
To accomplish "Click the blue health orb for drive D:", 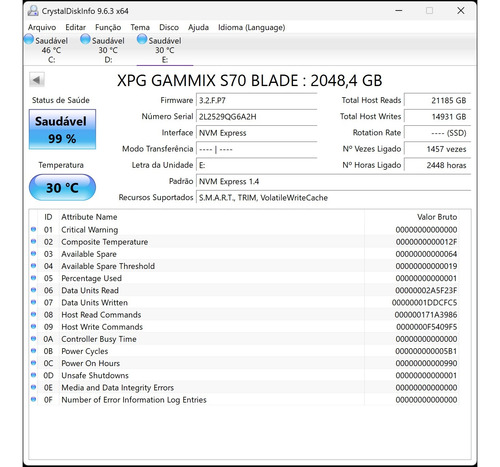I will (x=85, y=39).
